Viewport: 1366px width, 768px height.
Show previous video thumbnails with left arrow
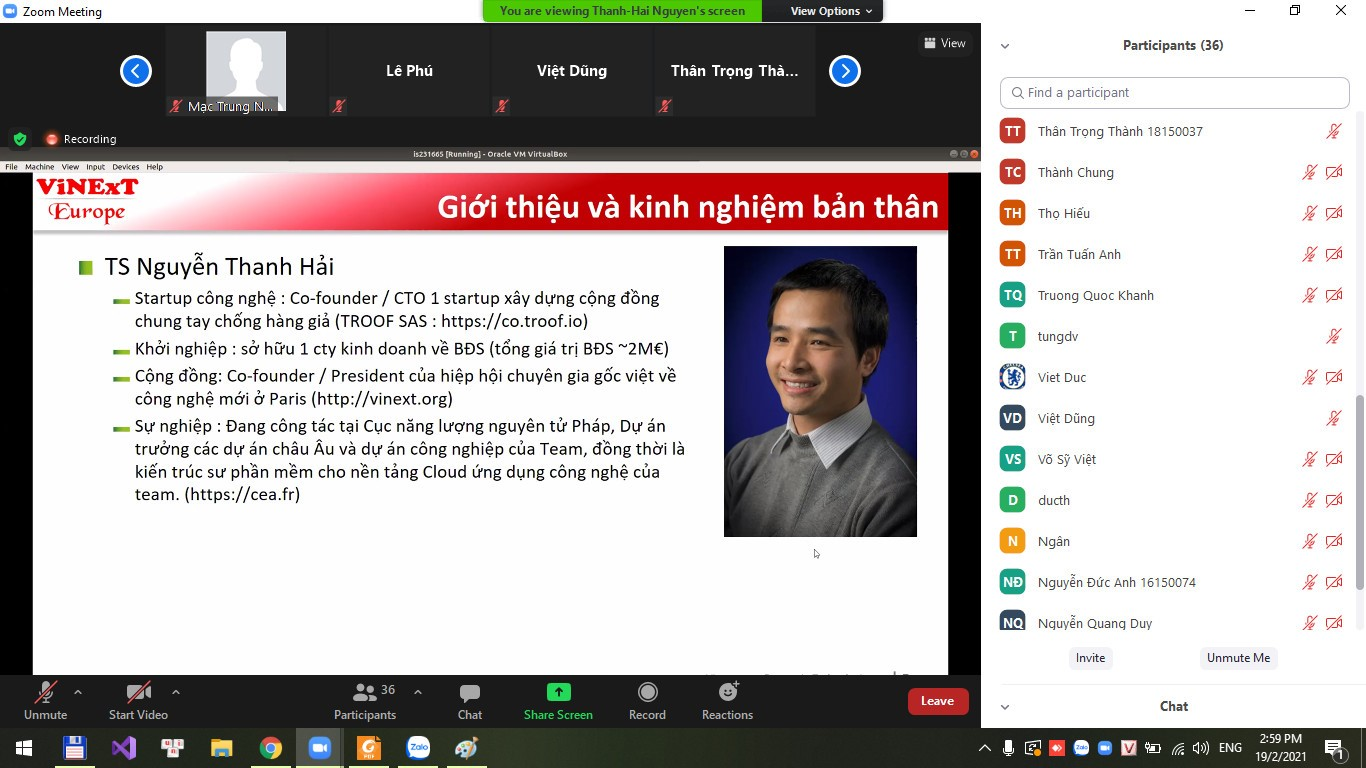[136, 71]
